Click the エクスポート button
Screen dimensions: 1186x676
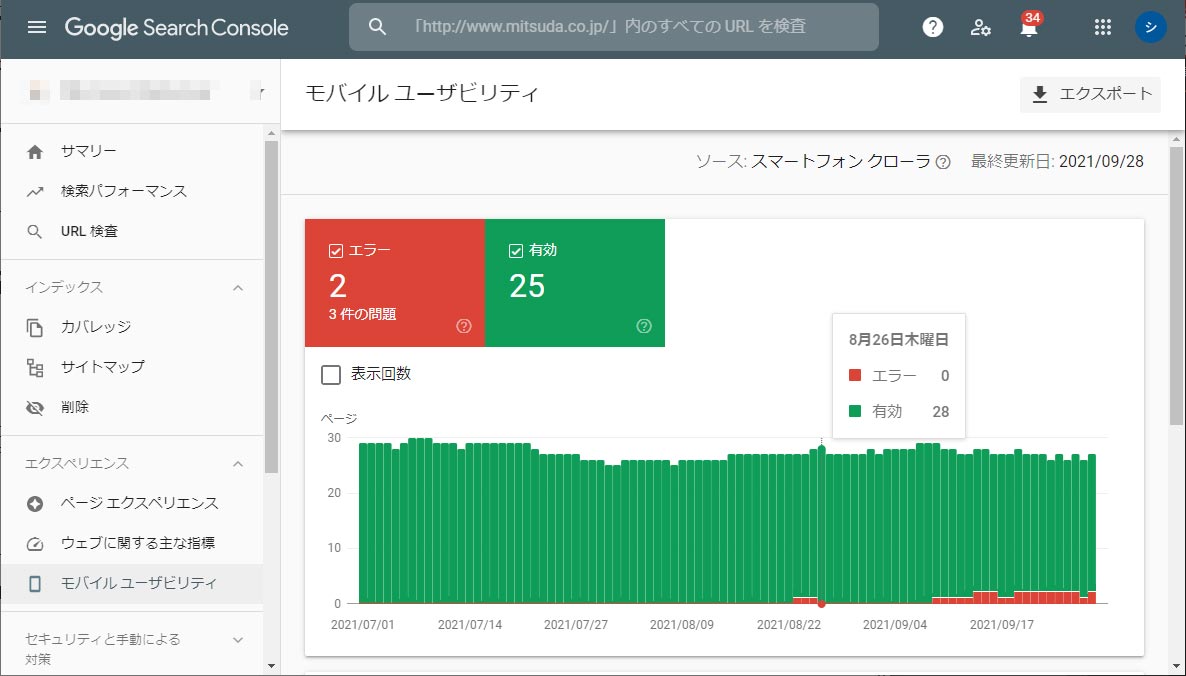1090,94
